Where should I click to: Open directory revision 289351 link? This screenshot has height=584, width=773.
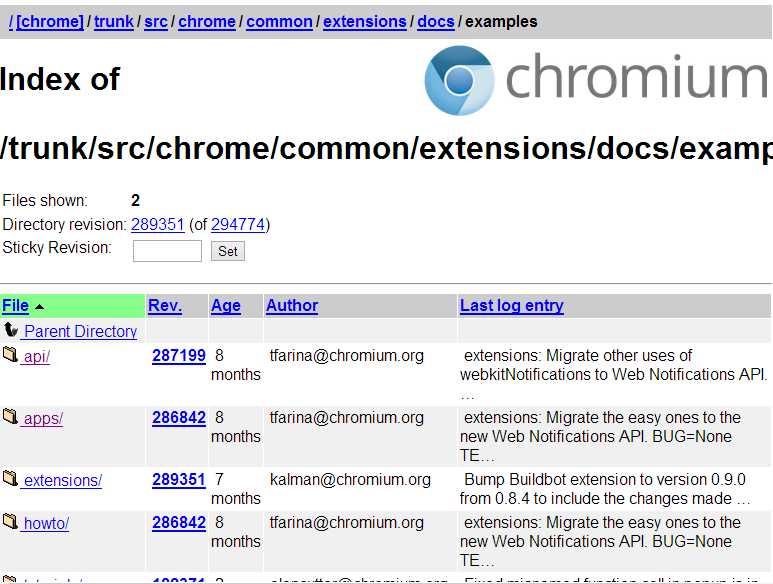158,225
